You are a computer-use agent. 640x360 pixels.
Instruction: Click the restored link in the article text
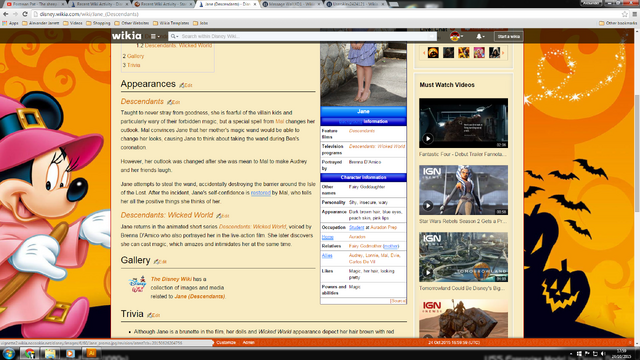click(x=260, y=193)
